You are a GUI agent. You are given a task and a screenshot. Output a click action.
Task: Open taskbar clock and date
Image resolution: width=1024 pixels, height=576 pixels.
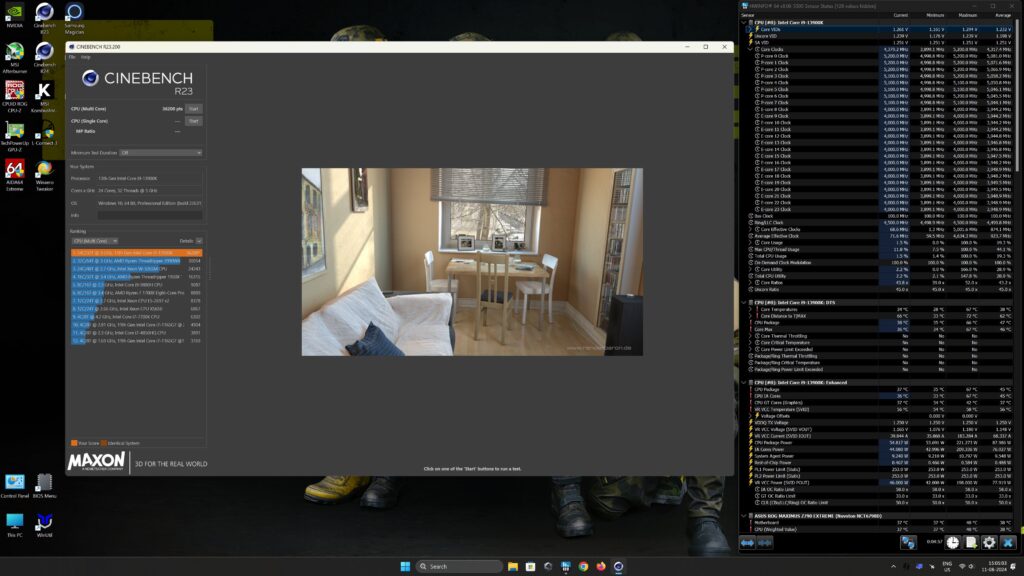click(997, 566)
